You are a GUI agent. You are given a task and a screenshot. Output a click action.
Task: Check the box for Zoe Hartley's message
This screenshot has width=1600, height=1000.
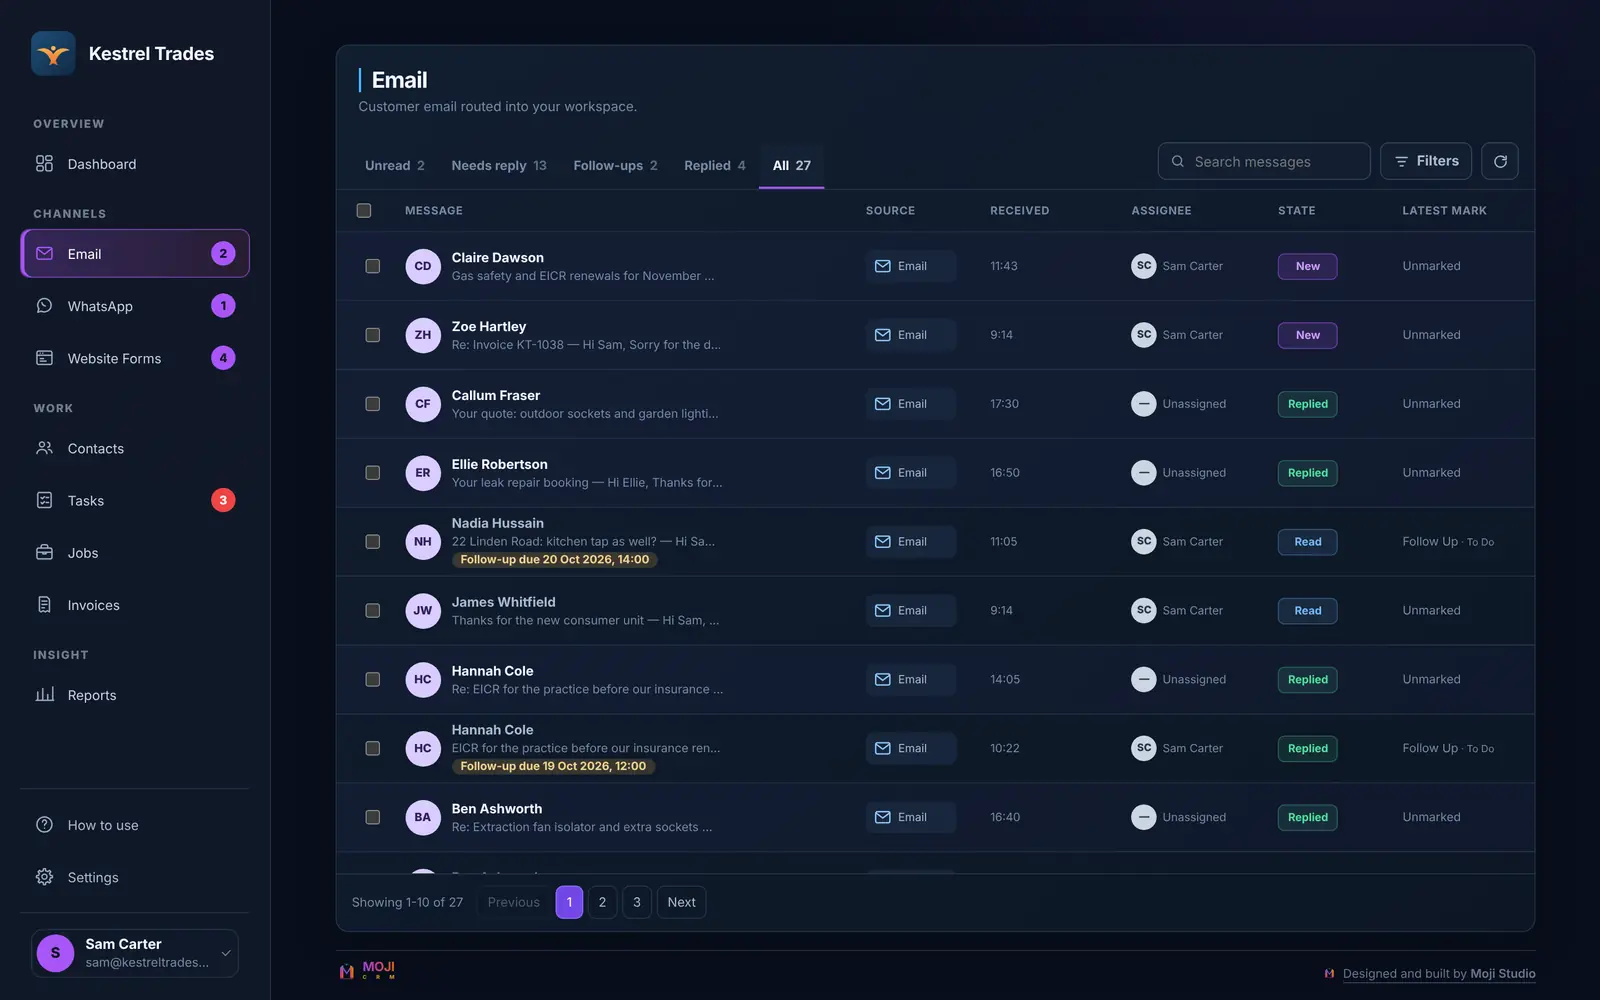[x=373, y=335]
